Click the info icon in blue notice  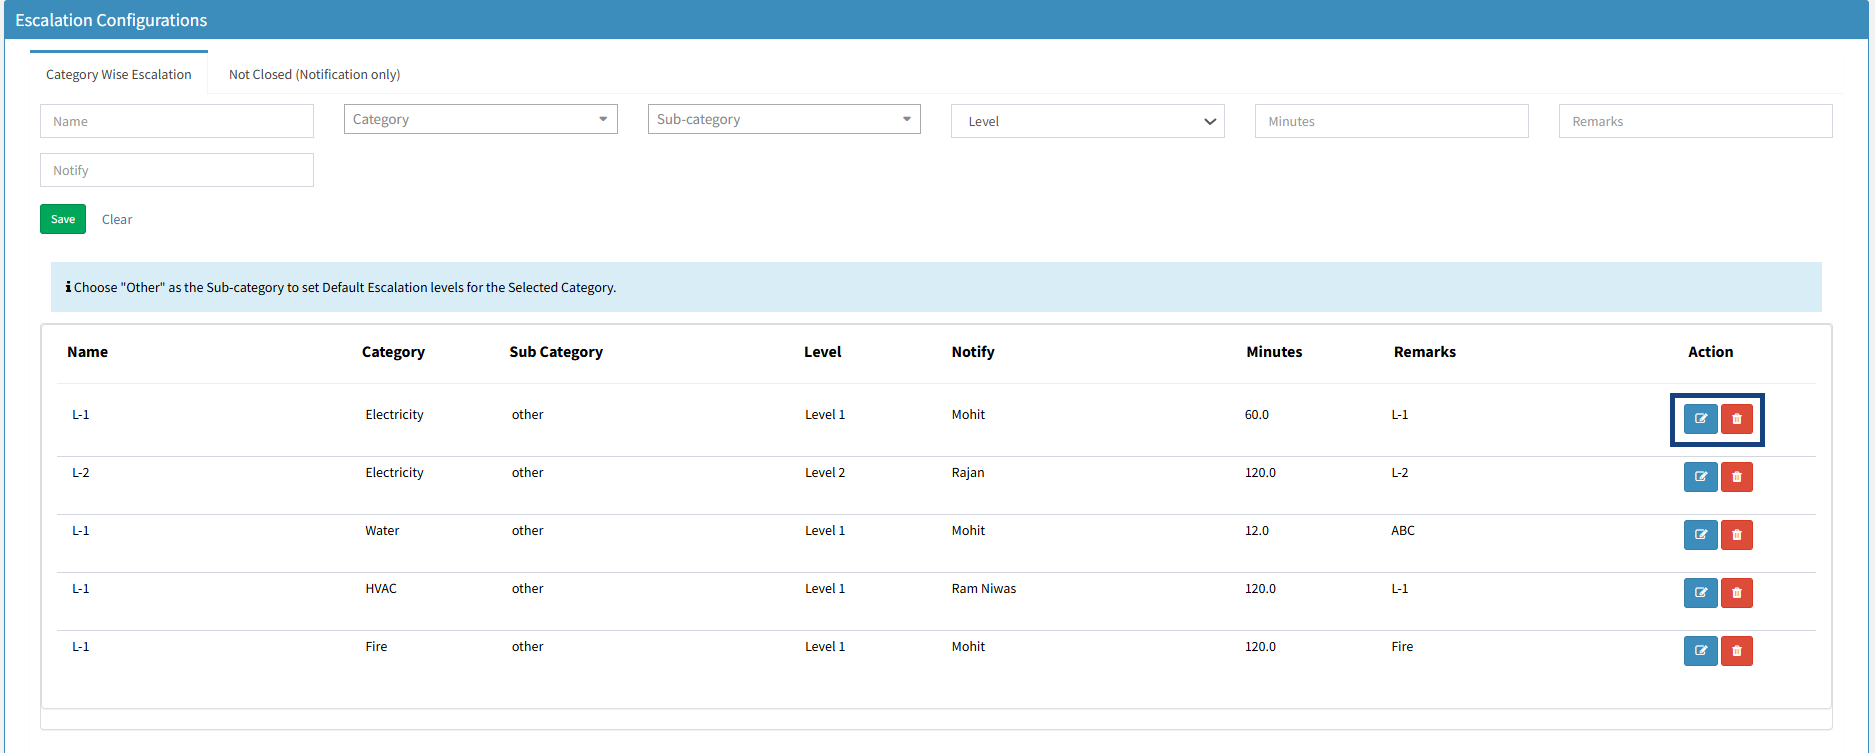click(x=68, y=287)
